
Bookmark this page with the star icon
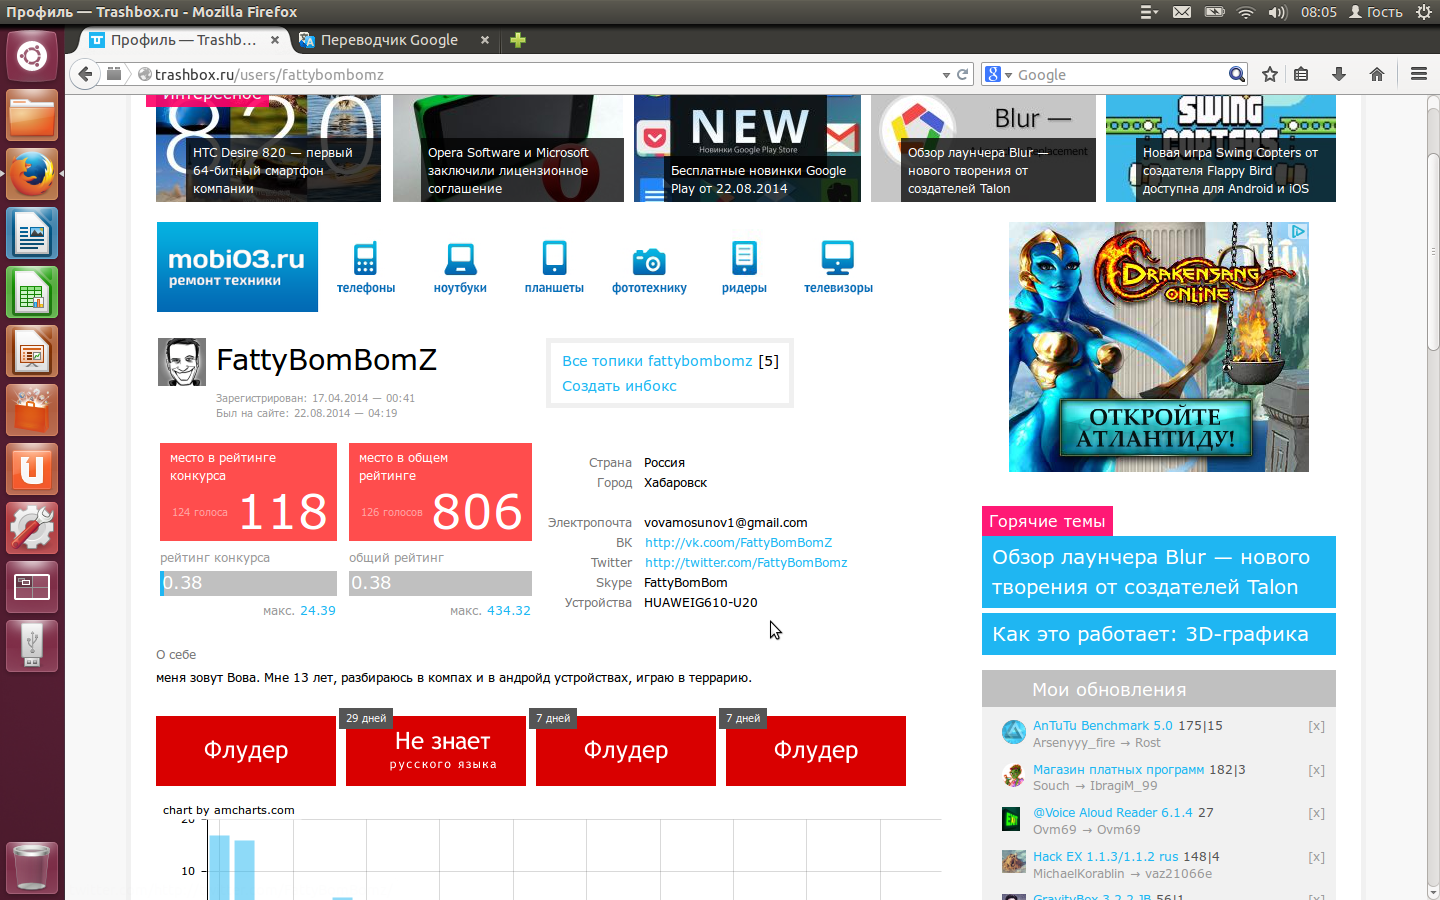click(x=1270, y=74)
